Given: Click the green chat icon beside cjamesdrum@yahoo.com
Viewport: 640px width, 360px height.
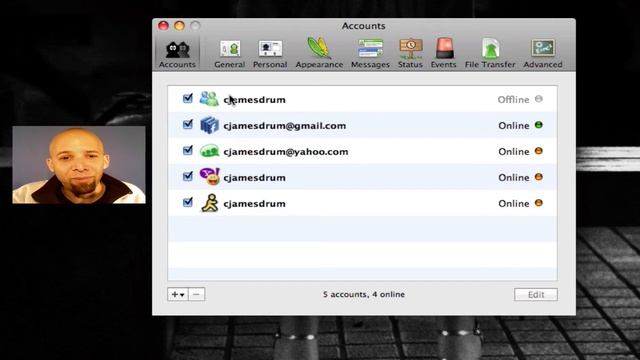Looking at the screenshot, I should click(209, 151).
